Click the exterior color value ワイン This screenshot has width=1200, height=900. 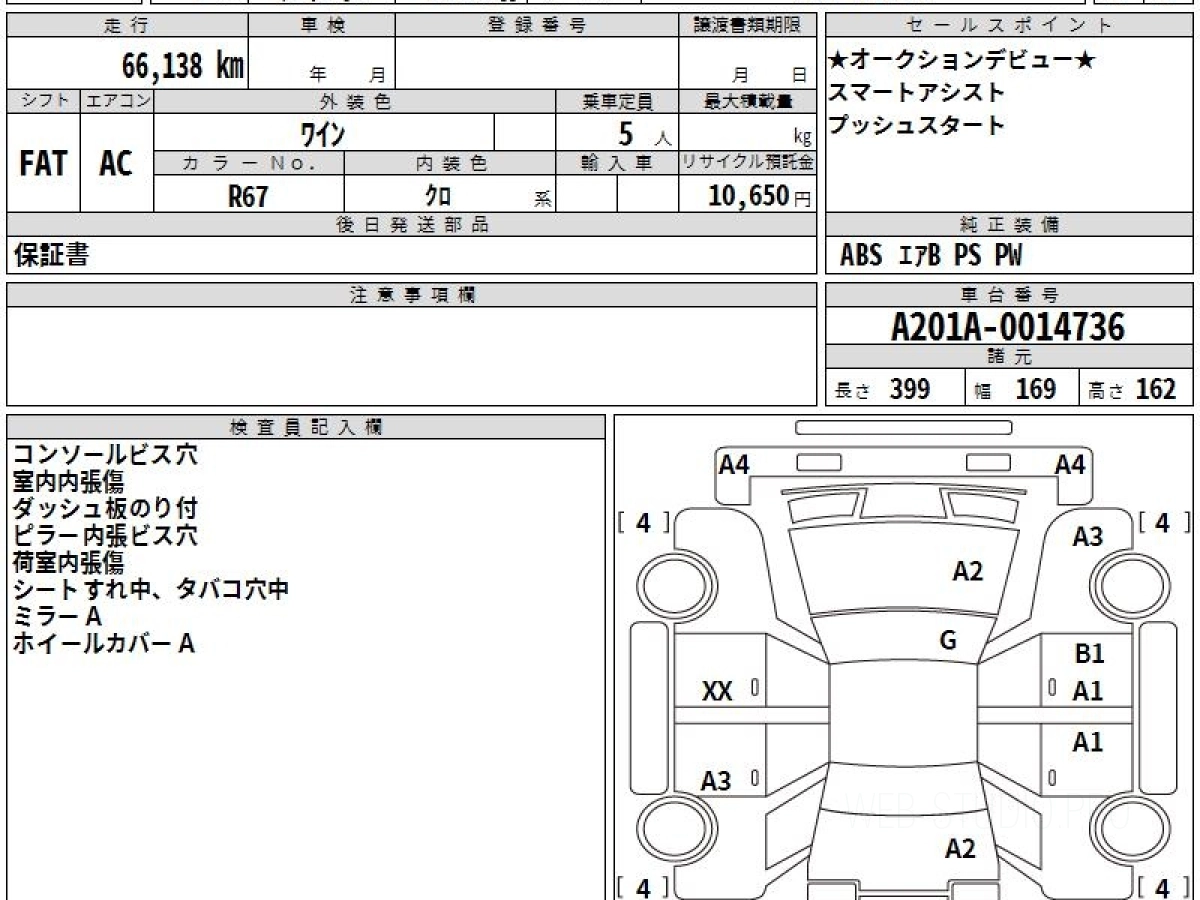[323, 132]
